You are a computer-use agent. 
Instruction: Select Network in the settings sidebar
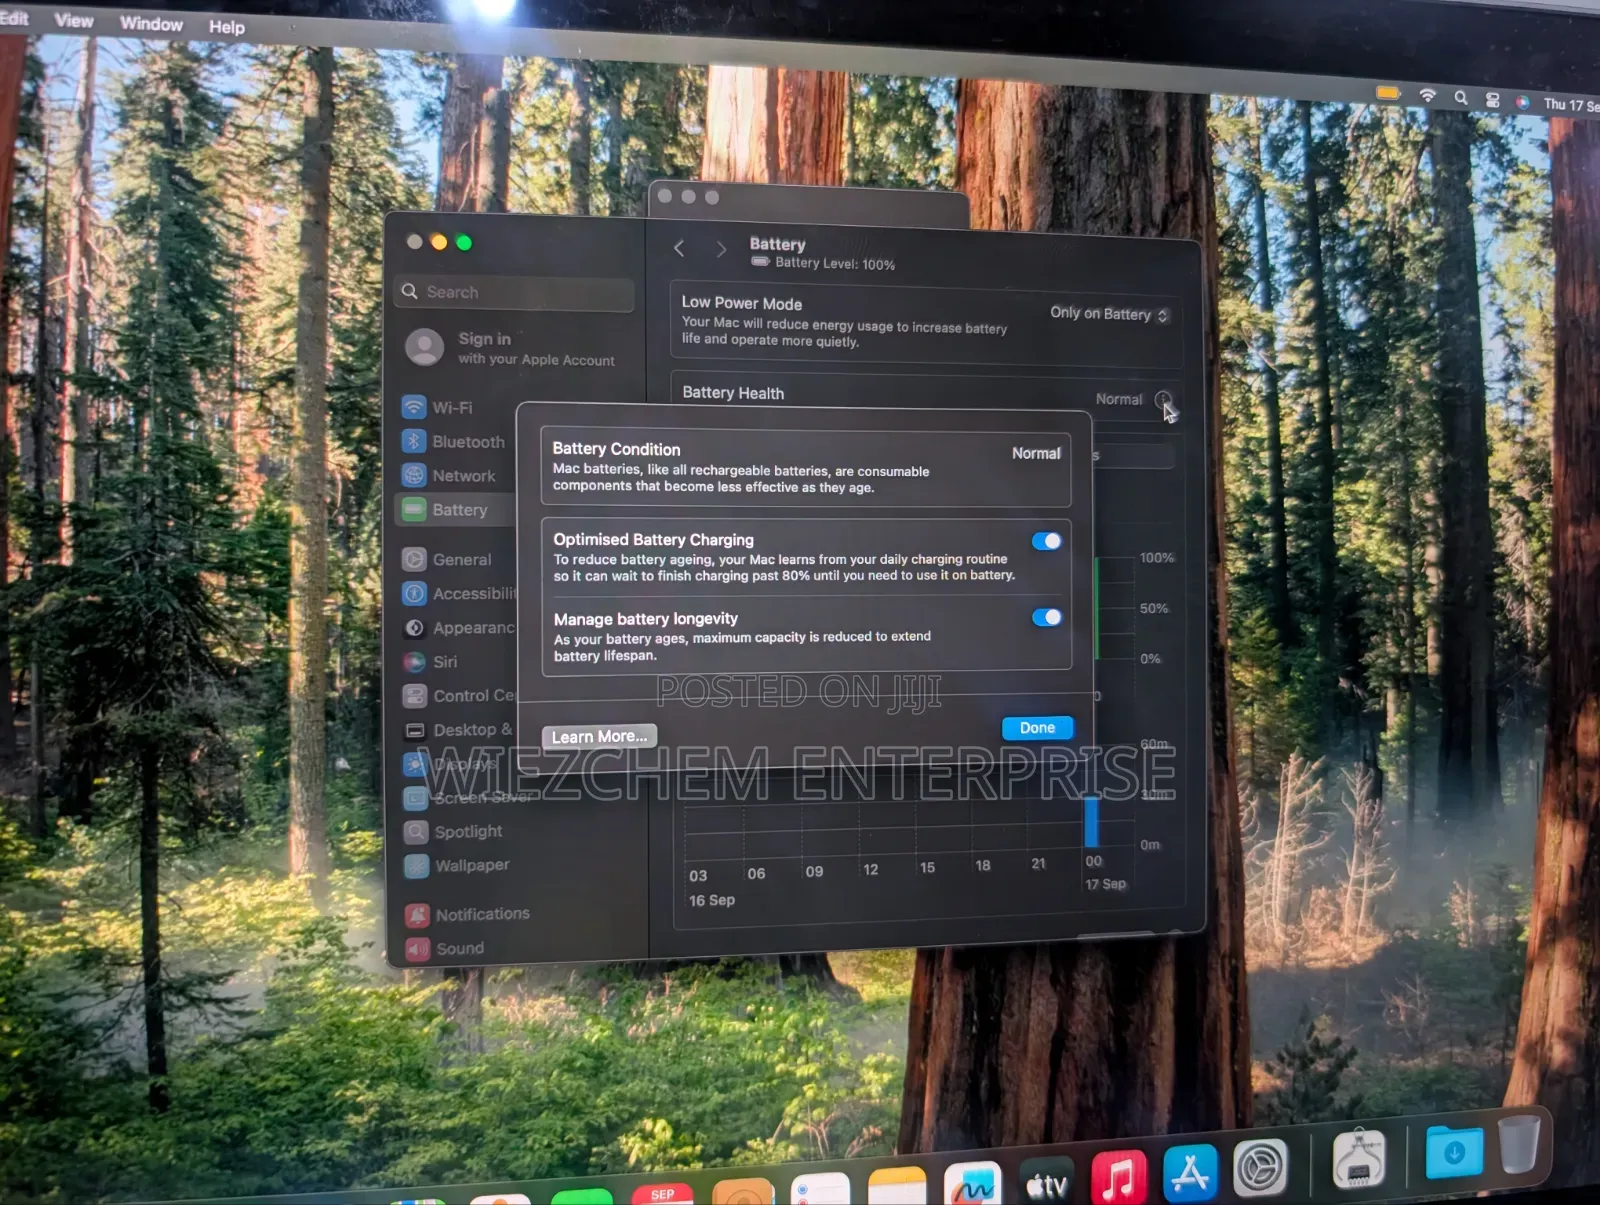click(x=449, y=475)
